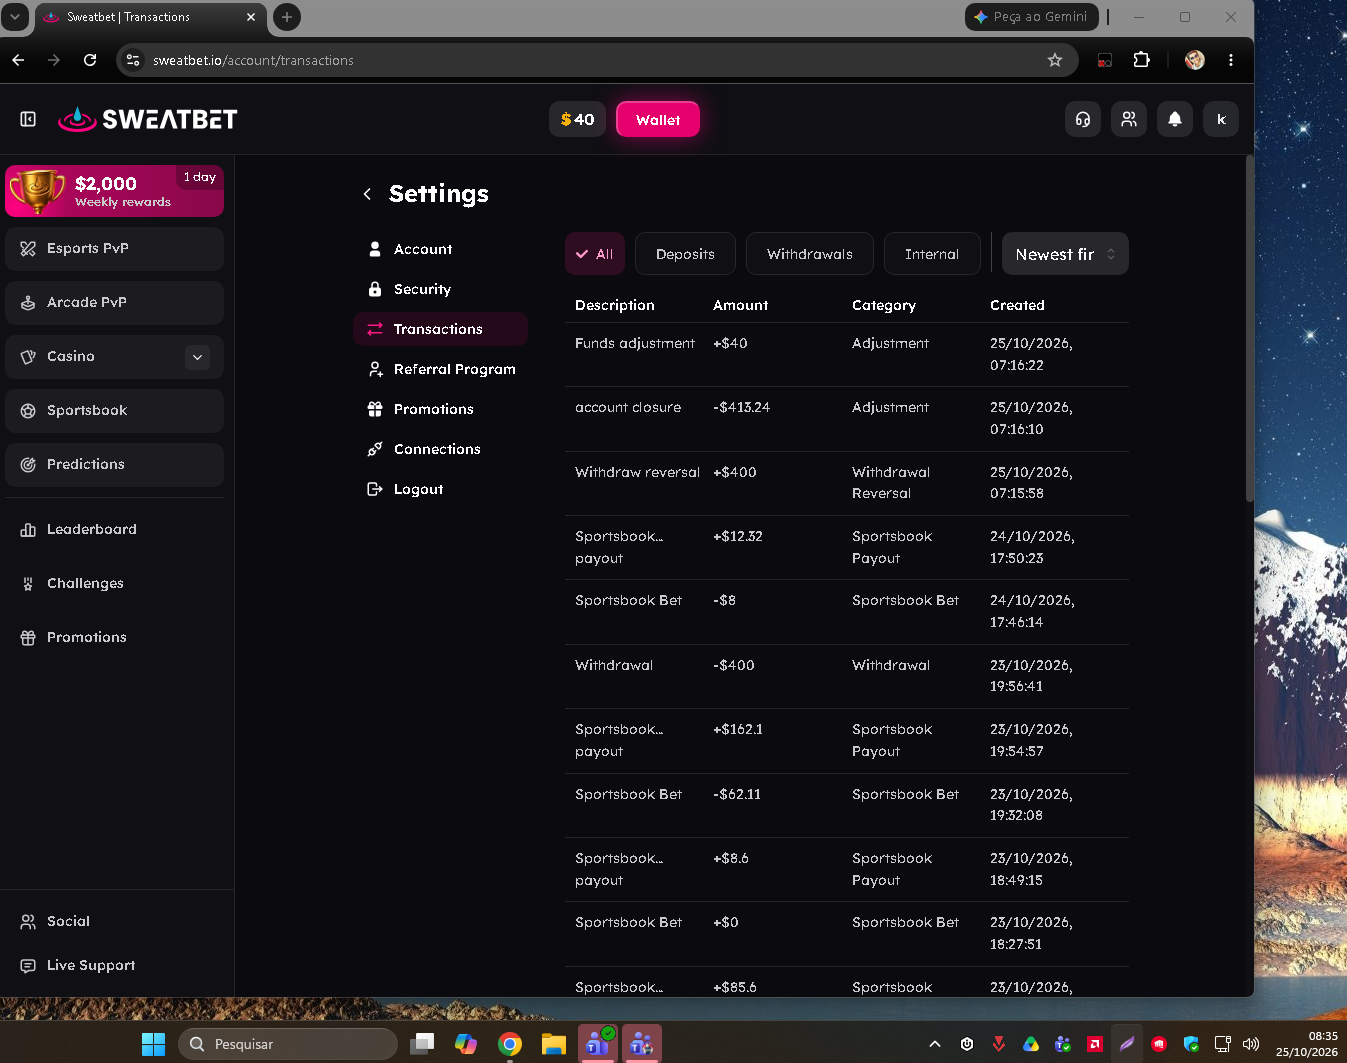Open Referral Program settings tab
The image size is (1347, 1063).
(440, 369)
